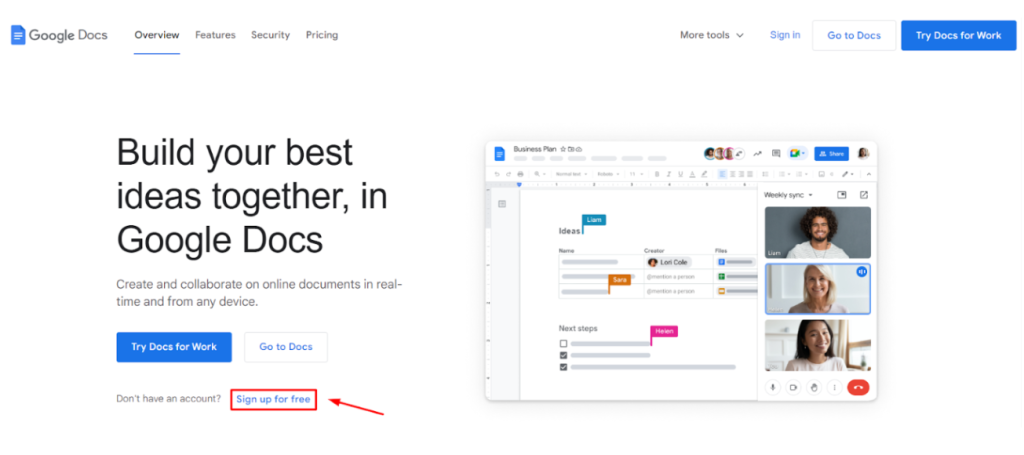
Task: Open the Features tab
Action: (x=216, y=35)
